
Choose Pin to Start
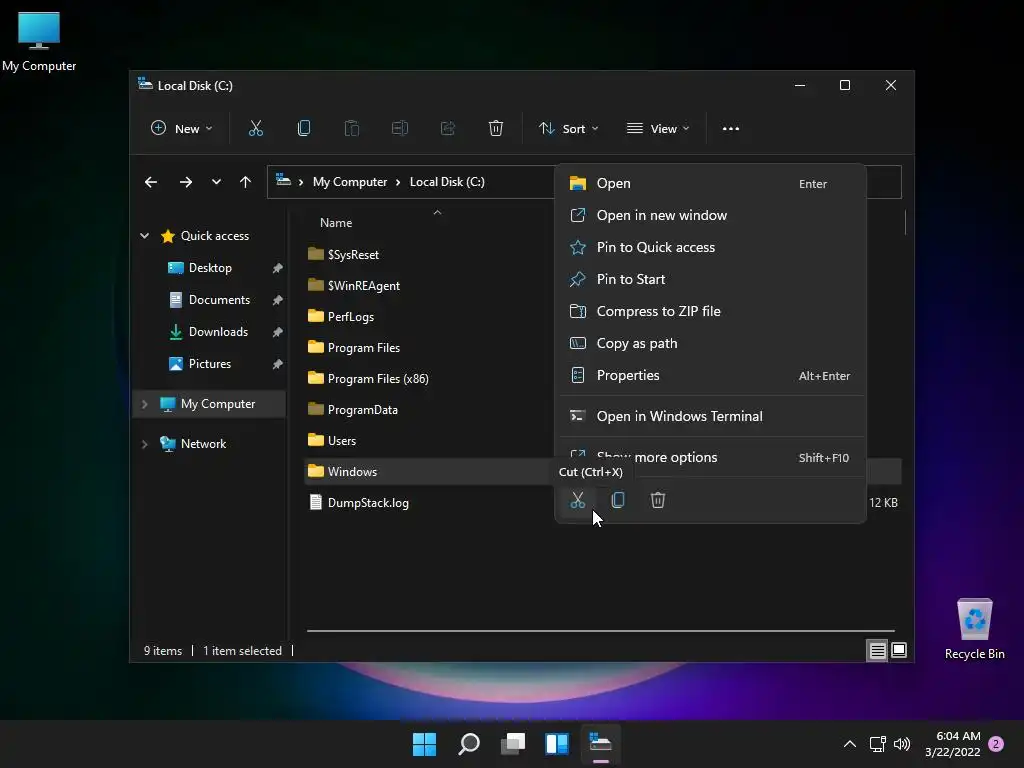710,280
